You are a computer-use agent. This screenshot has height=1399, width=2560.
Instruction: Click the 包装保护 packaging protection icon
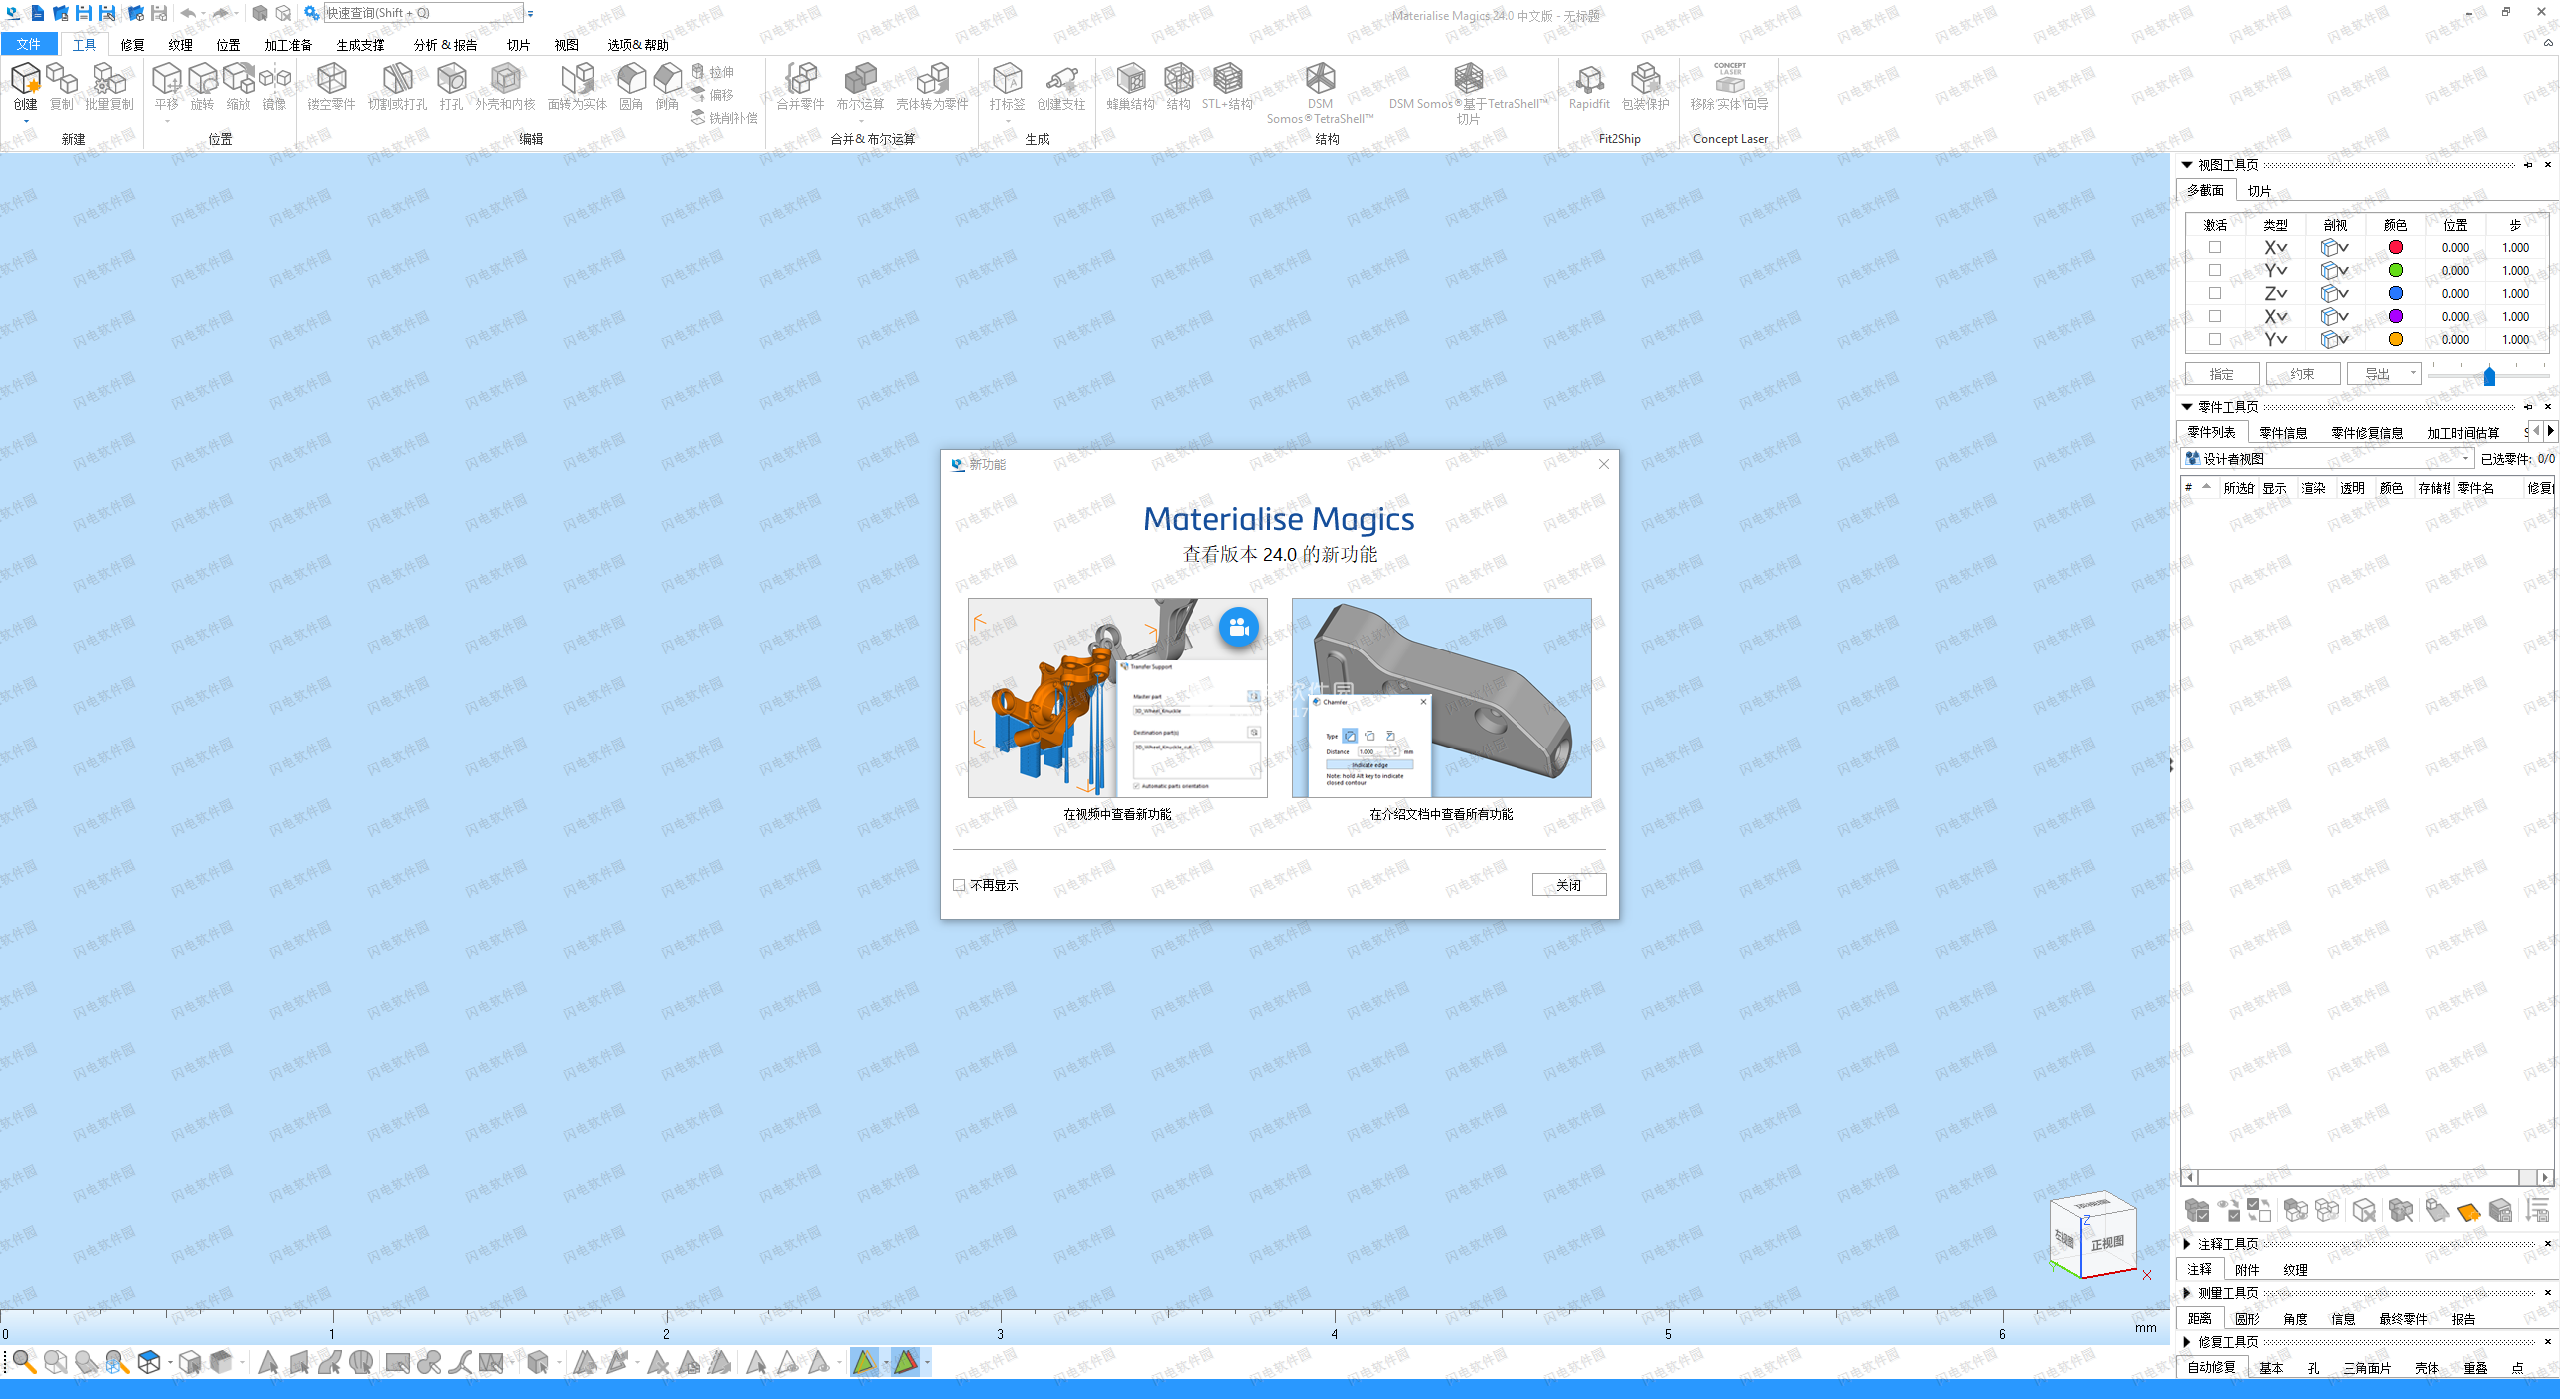tap(1645, 86)
